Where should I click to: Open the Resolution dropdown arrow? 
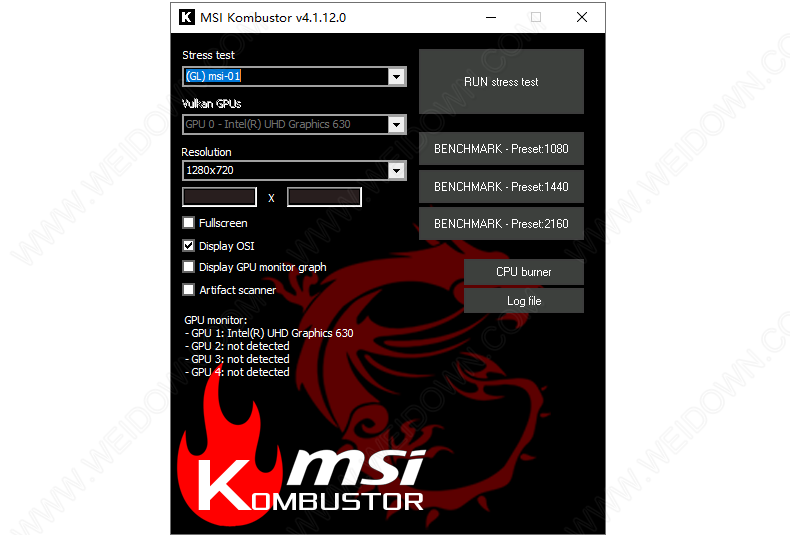pos(397,170)
